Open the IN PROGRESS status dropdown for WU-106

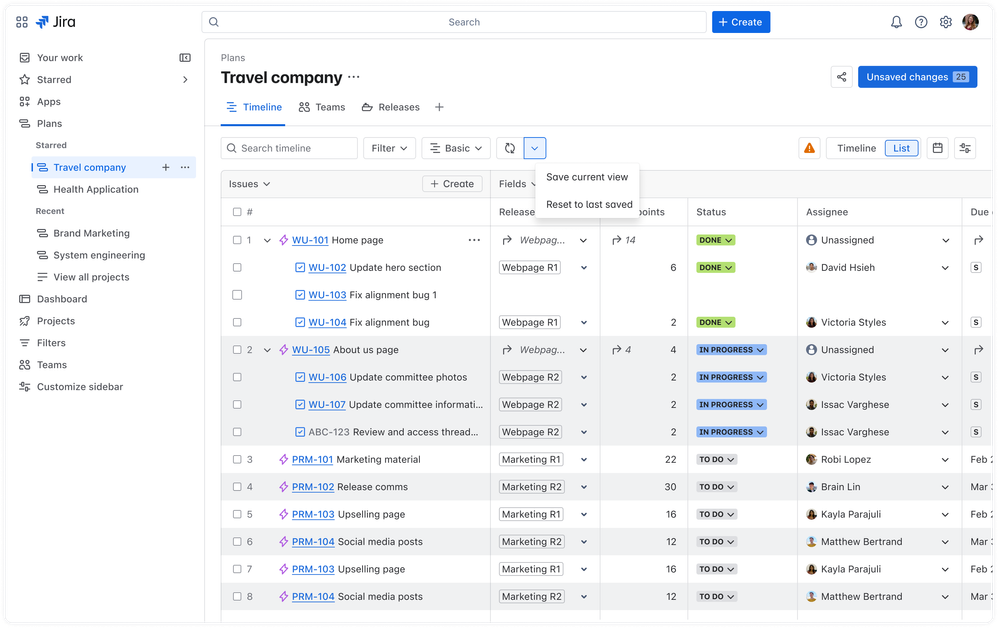click(x=732, y=378)
